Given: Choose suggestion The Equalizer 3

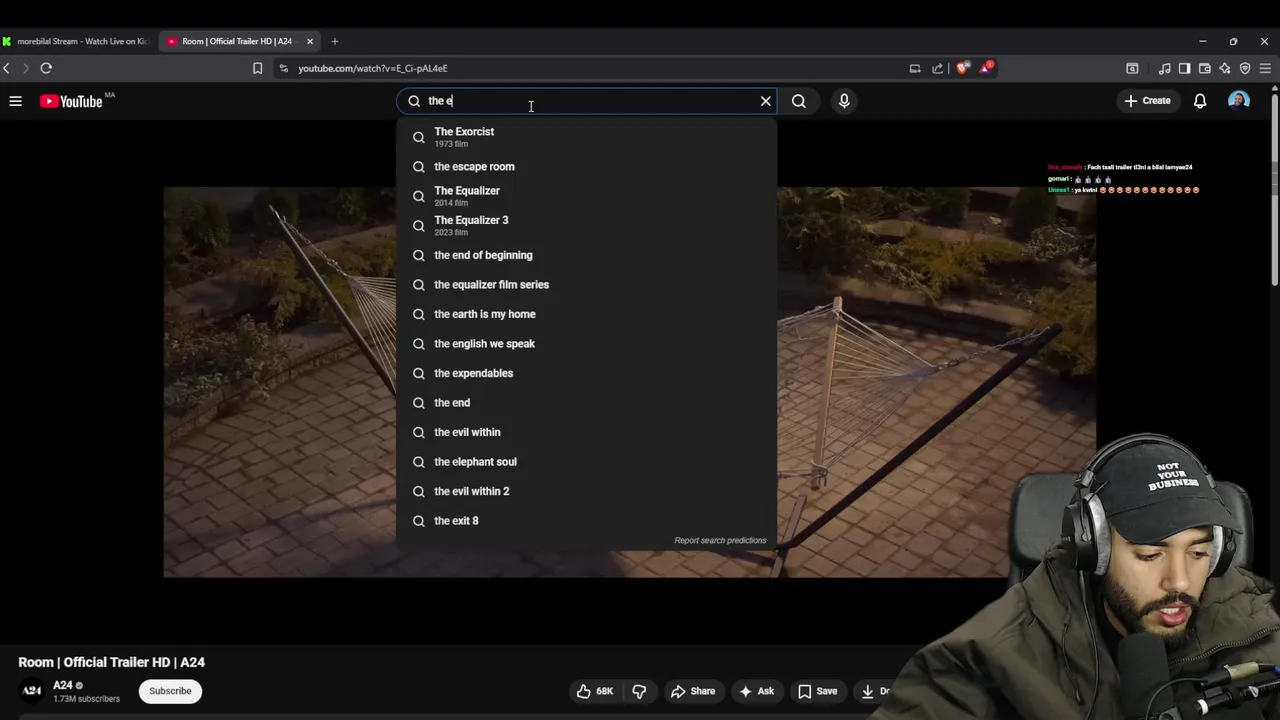Looking at the screenshot, I should [x=586, y=225].
